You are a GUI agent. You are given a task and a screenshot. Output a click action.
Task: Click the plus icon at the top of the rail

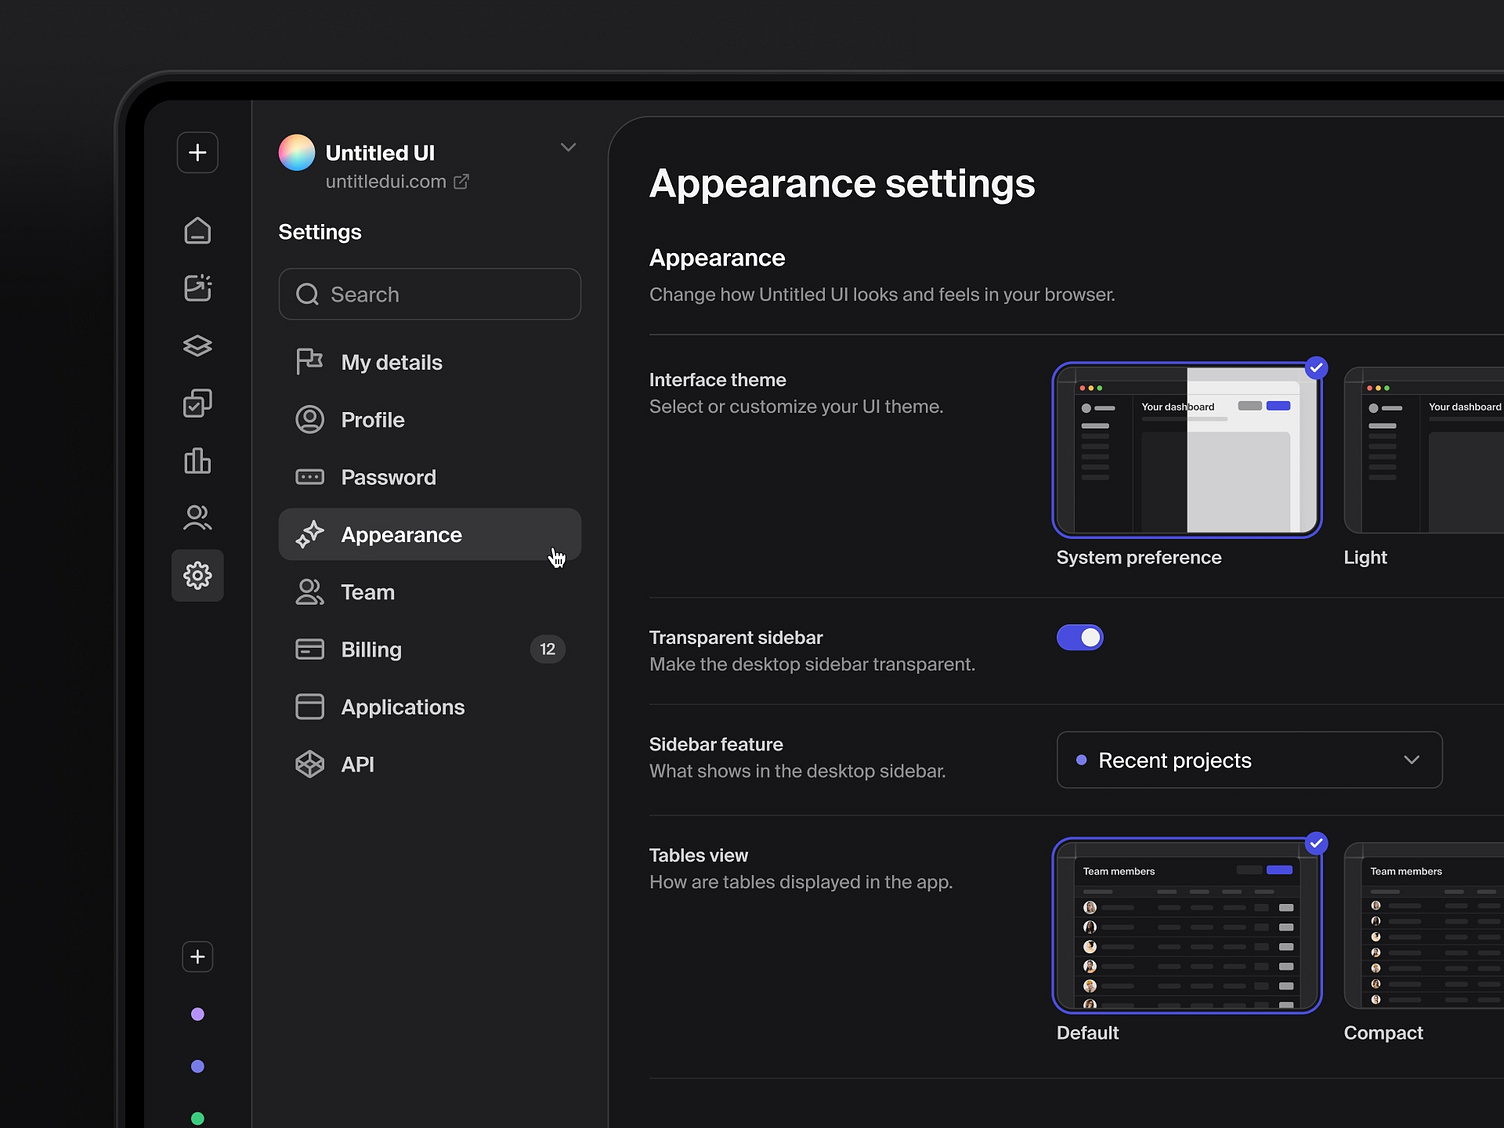pos(197,152)
